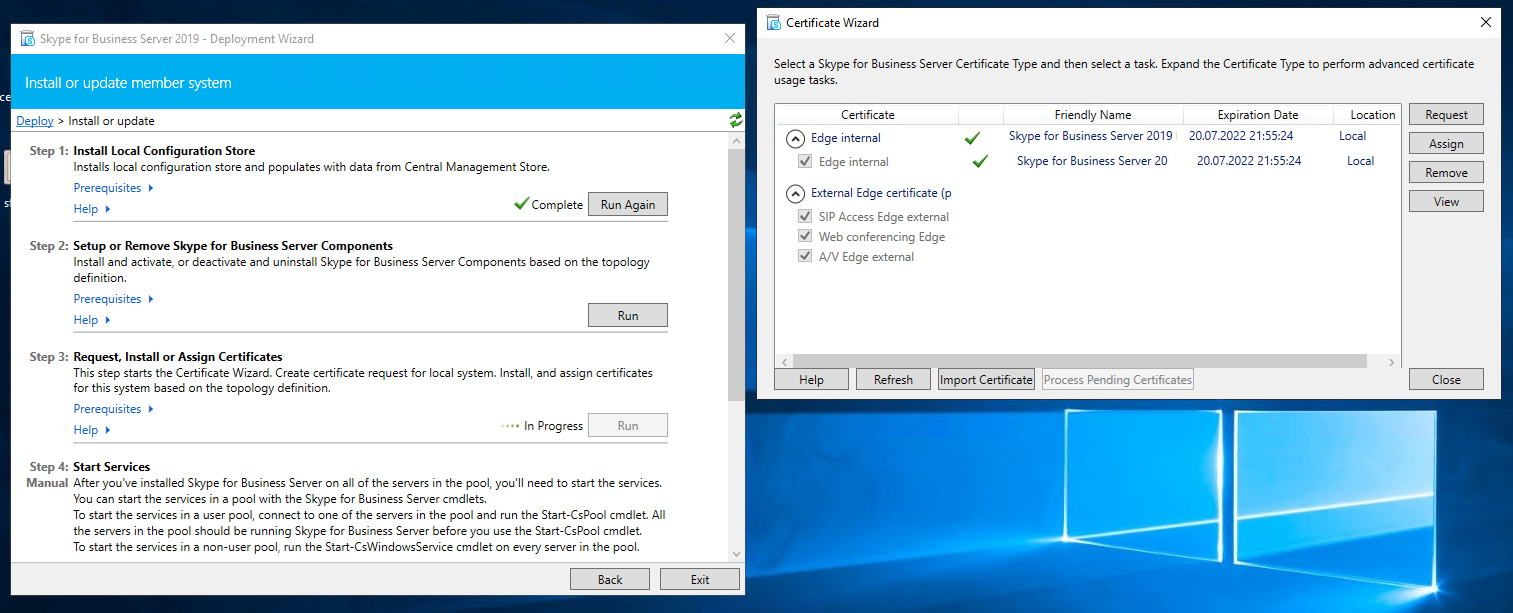
Task: Toggle the A/V Edge external checkbox
Action: (x=805, y=257)
